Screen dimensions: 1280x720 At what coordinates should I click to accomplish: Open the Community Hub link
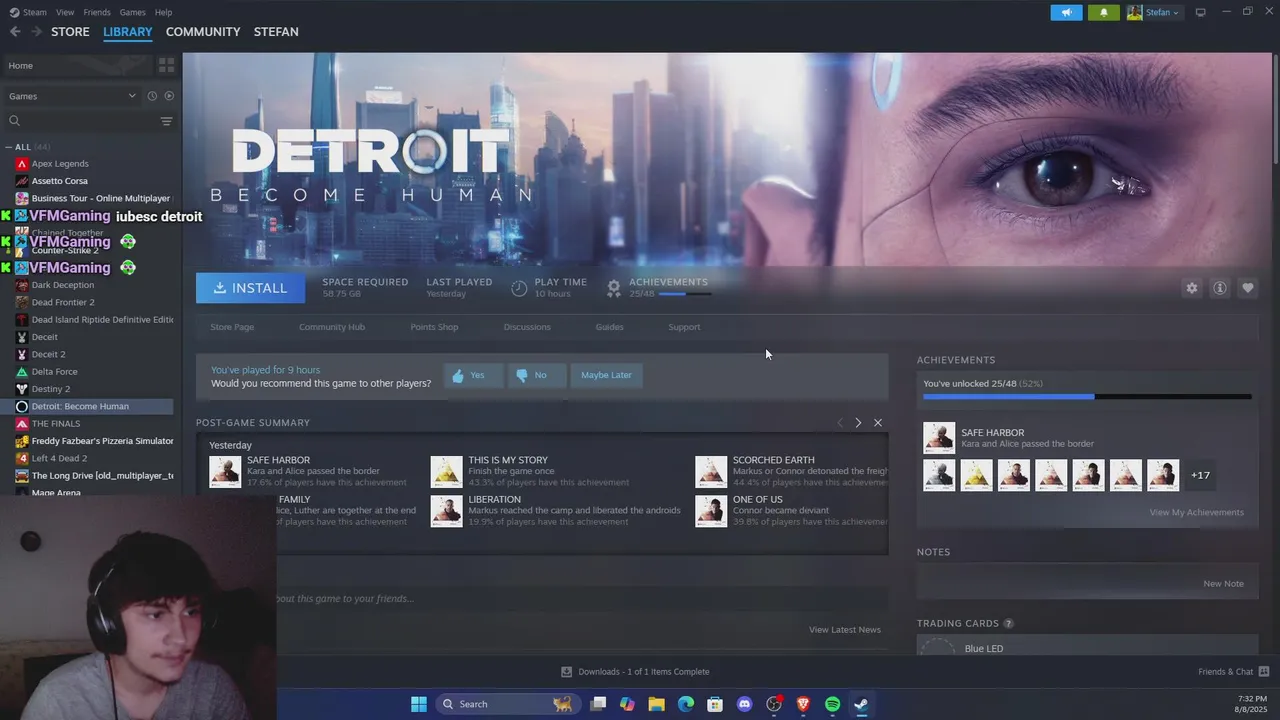(x=332, y=327)
